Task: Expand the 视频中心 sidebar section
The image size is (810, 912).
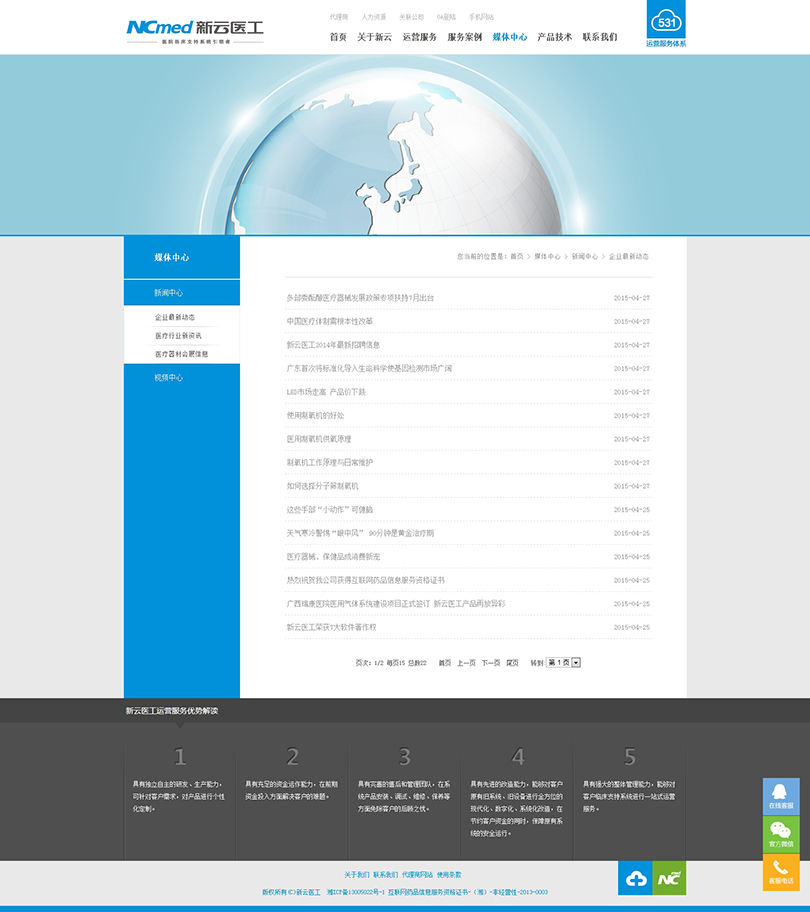Action: 169,378
